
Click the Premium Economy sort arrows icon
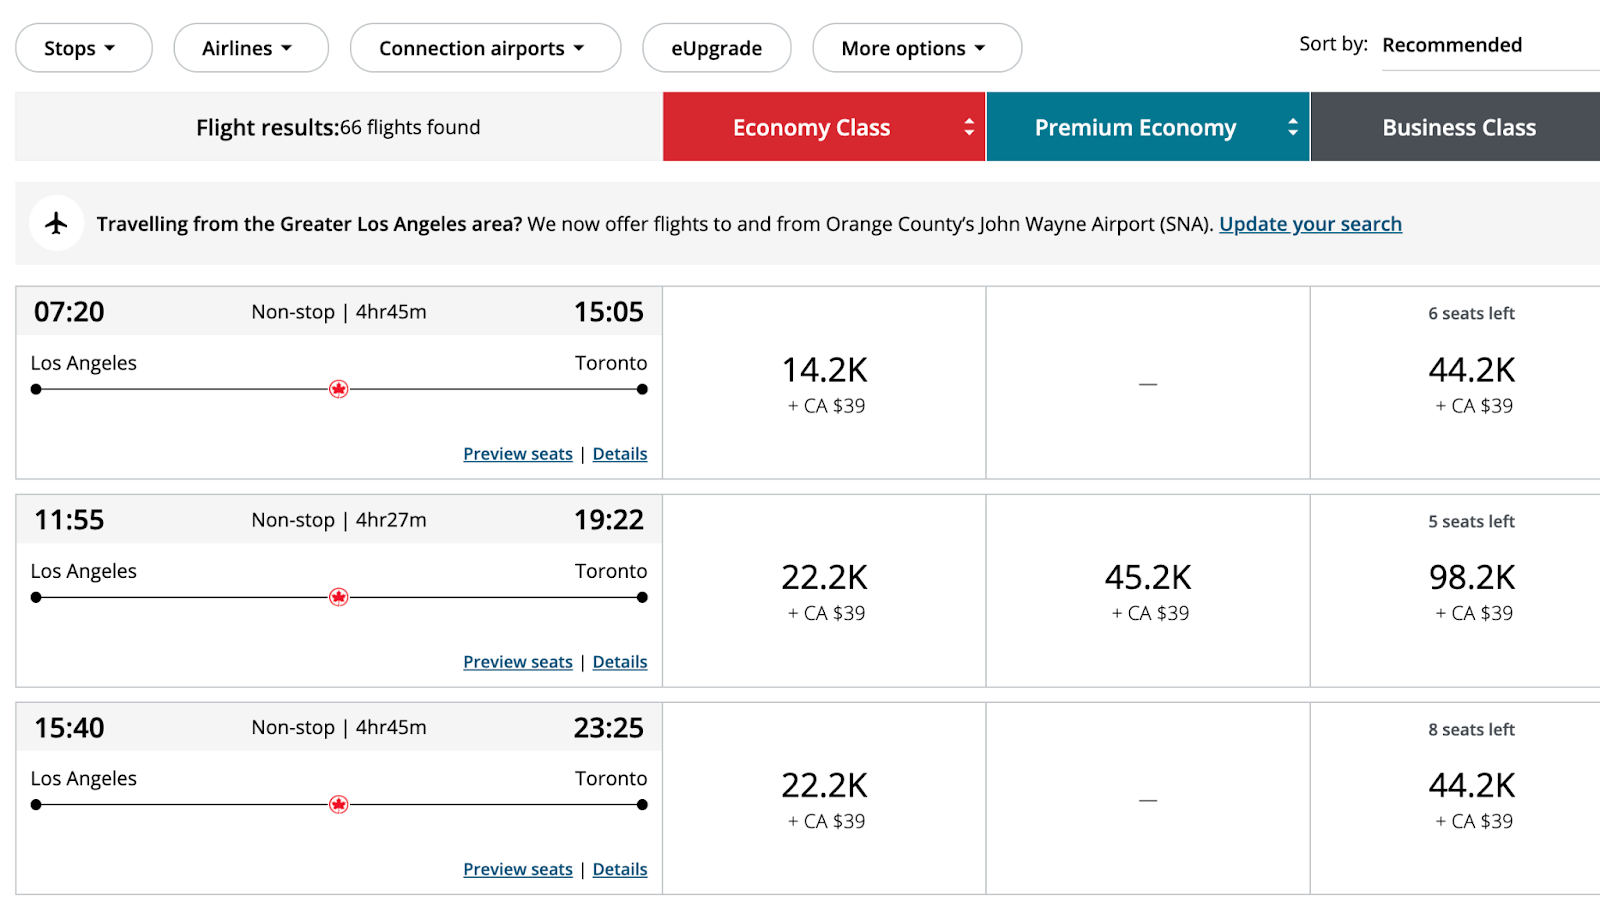click(1292, 127)
